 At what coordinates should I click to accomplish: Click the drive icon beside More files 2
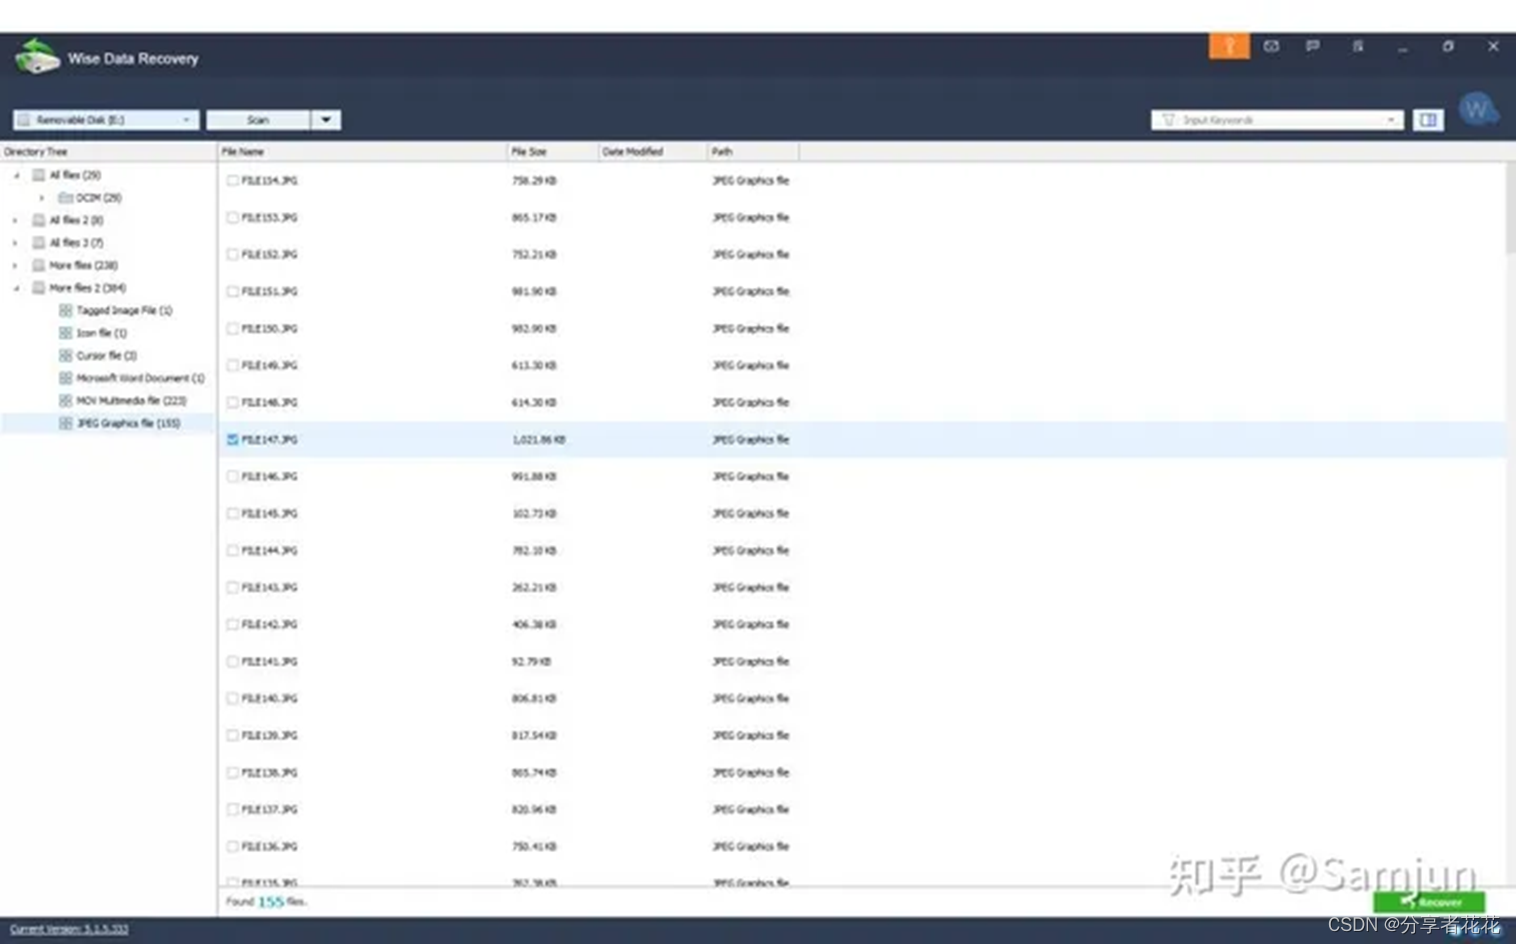[x=39, y=288]
